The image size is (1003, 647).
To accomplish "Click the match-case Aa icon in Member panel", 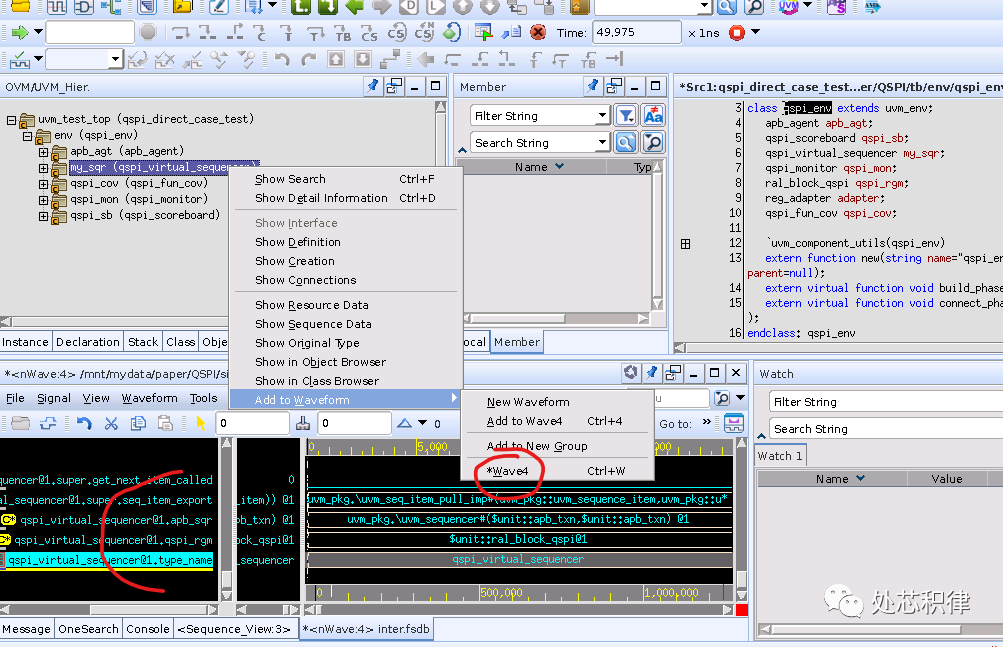I will click(653, 116).
